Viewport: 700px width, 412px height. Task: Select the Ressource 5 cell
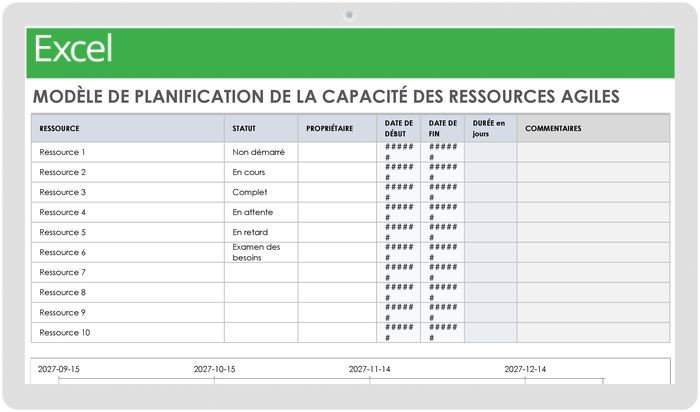(x=128, y=233)
